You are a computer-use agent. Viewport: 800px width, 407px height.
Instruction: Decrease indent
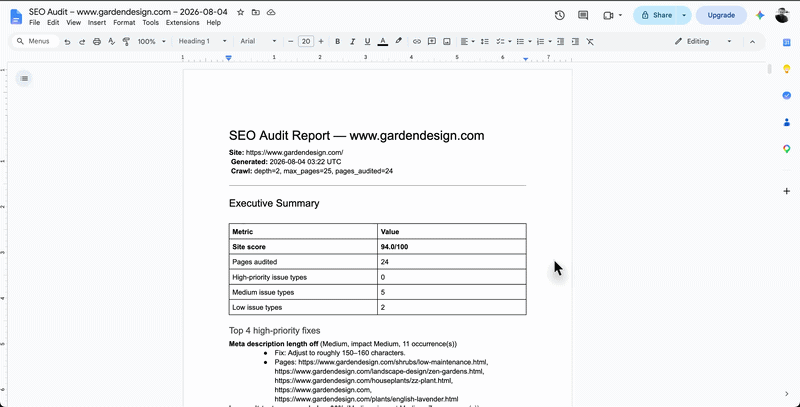[x=560, y=42]
